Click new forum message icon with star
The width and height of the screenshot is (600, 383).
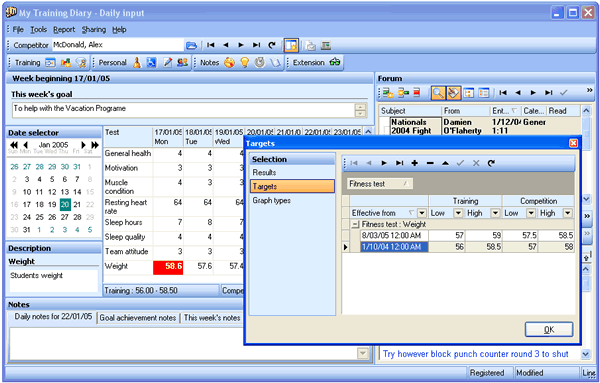click(388, 93)
